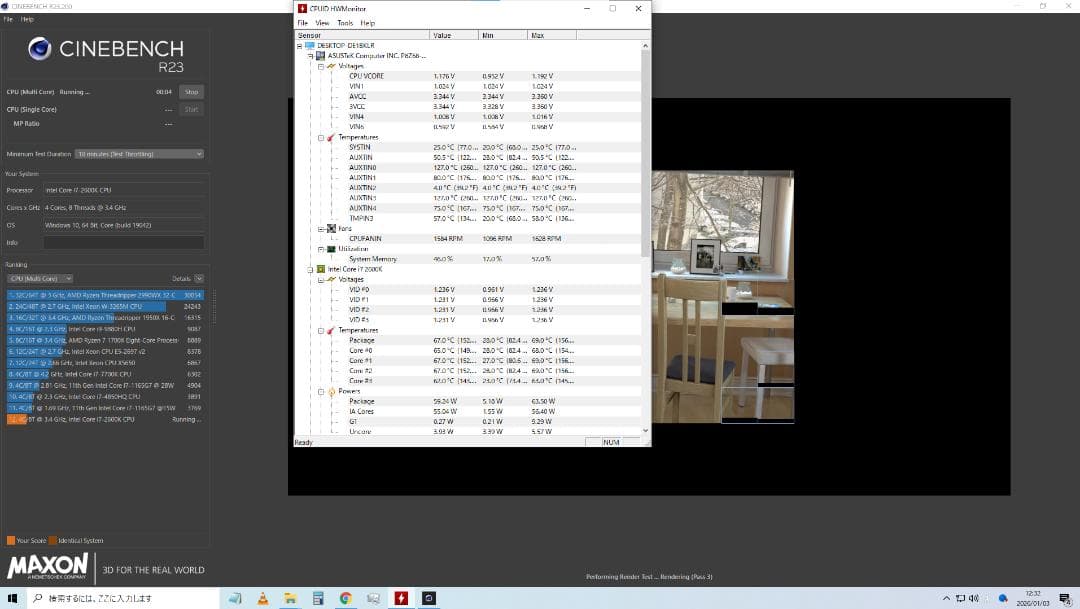Select the AMD Ryzen Threadripper 2990WX ranking row
This screenshot has width=1080, height=609.
pyautogui.click(x=105, y=295)
